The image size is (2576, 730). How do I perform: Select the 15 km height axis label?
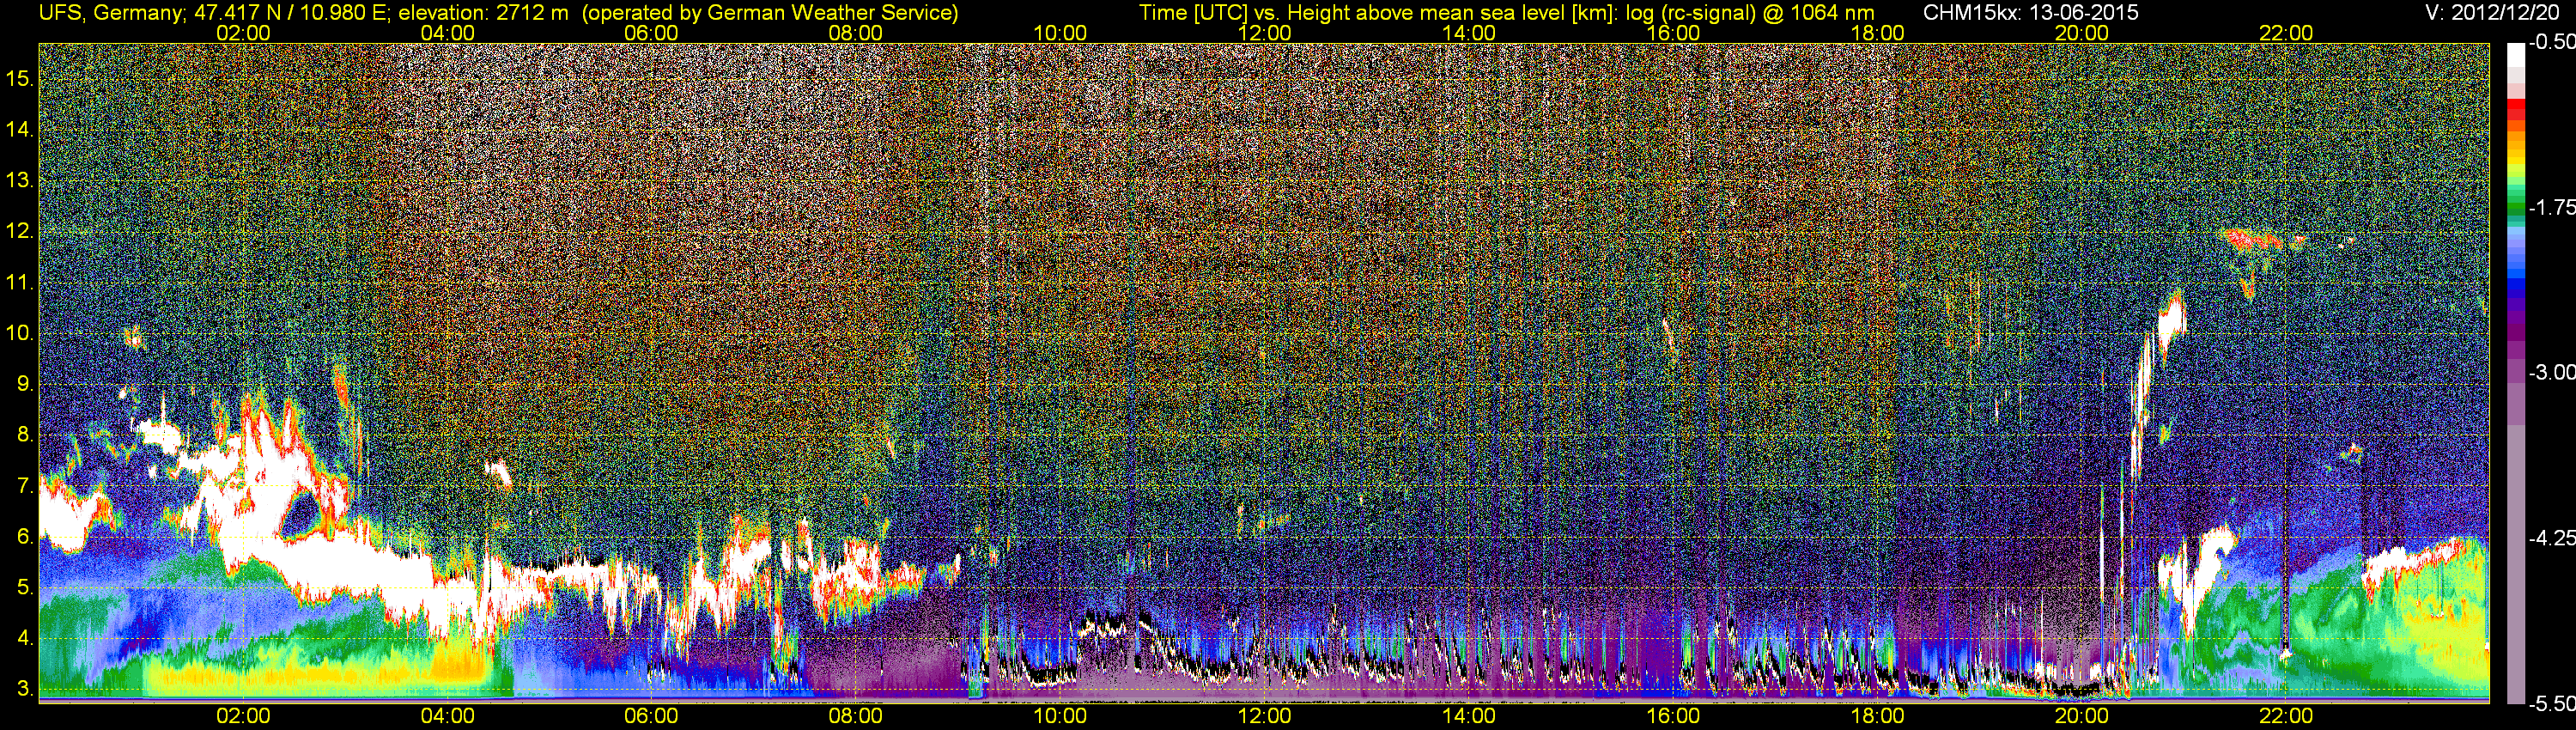[x=19, y=78]
